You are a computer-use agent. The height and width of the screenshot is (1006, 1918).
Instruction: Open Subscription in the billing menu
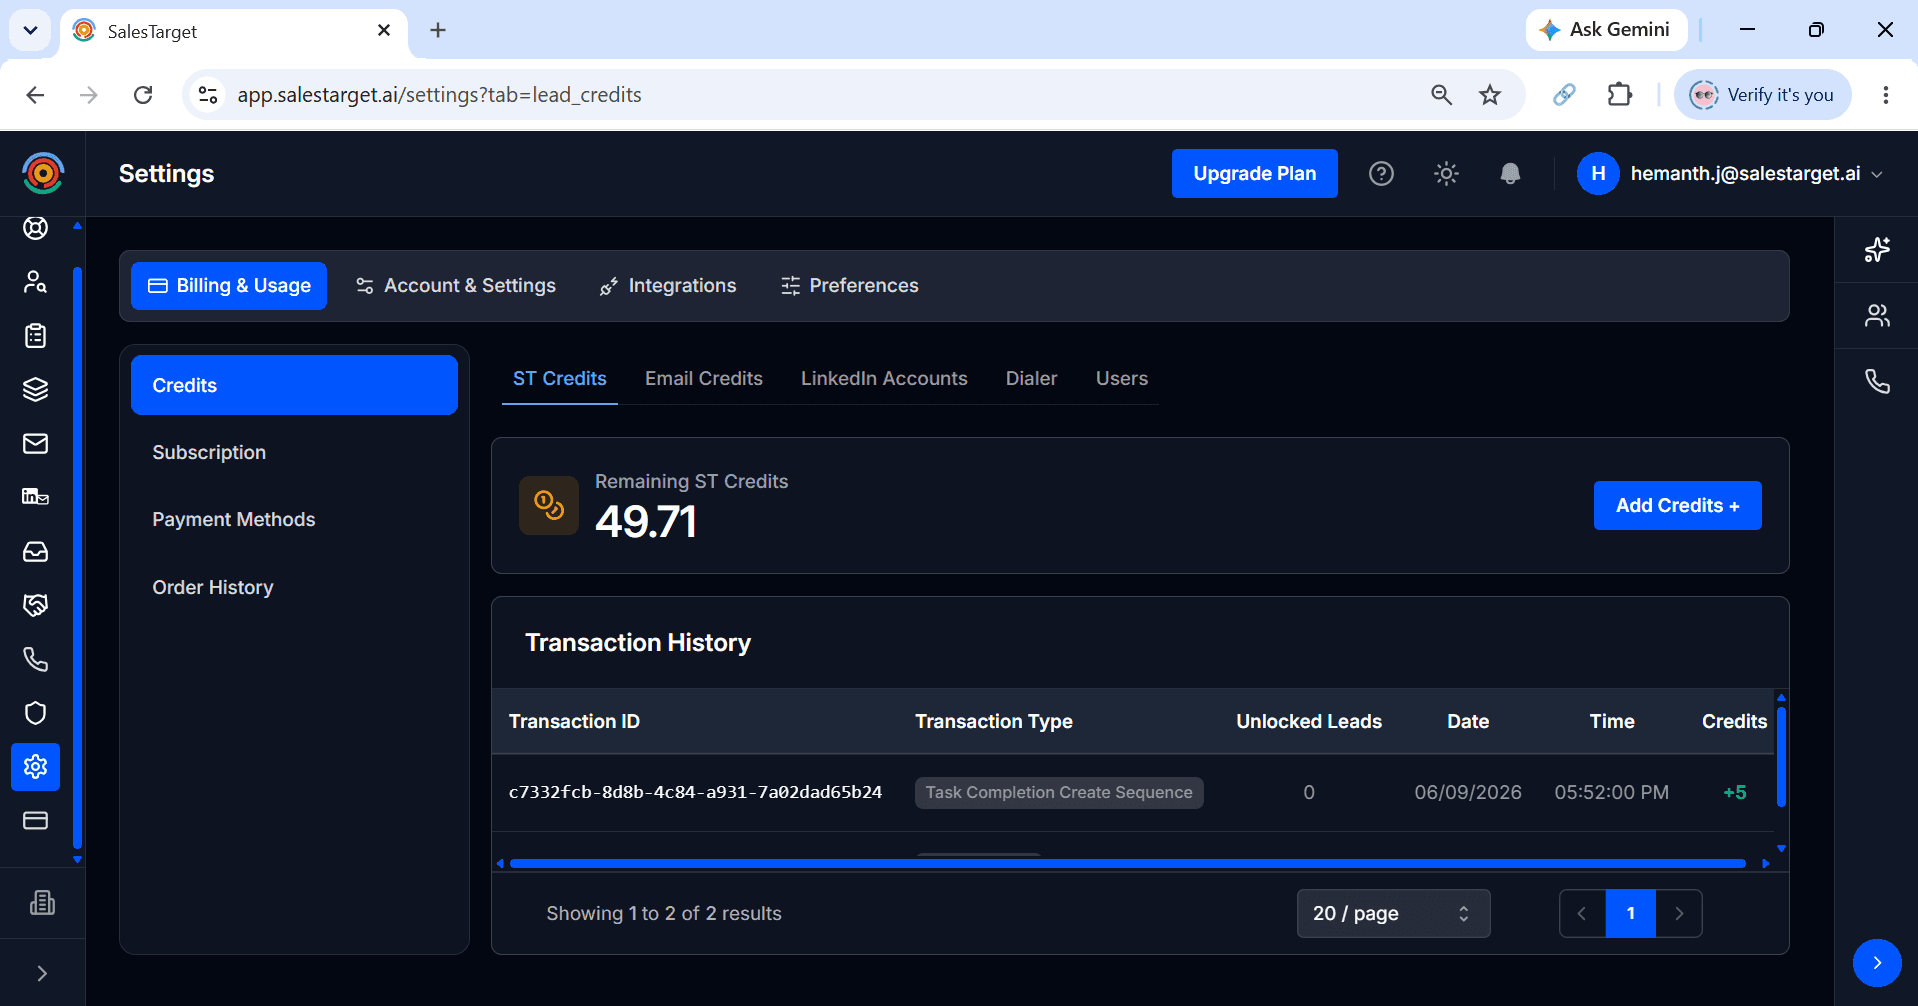click(x=294, y=453)
